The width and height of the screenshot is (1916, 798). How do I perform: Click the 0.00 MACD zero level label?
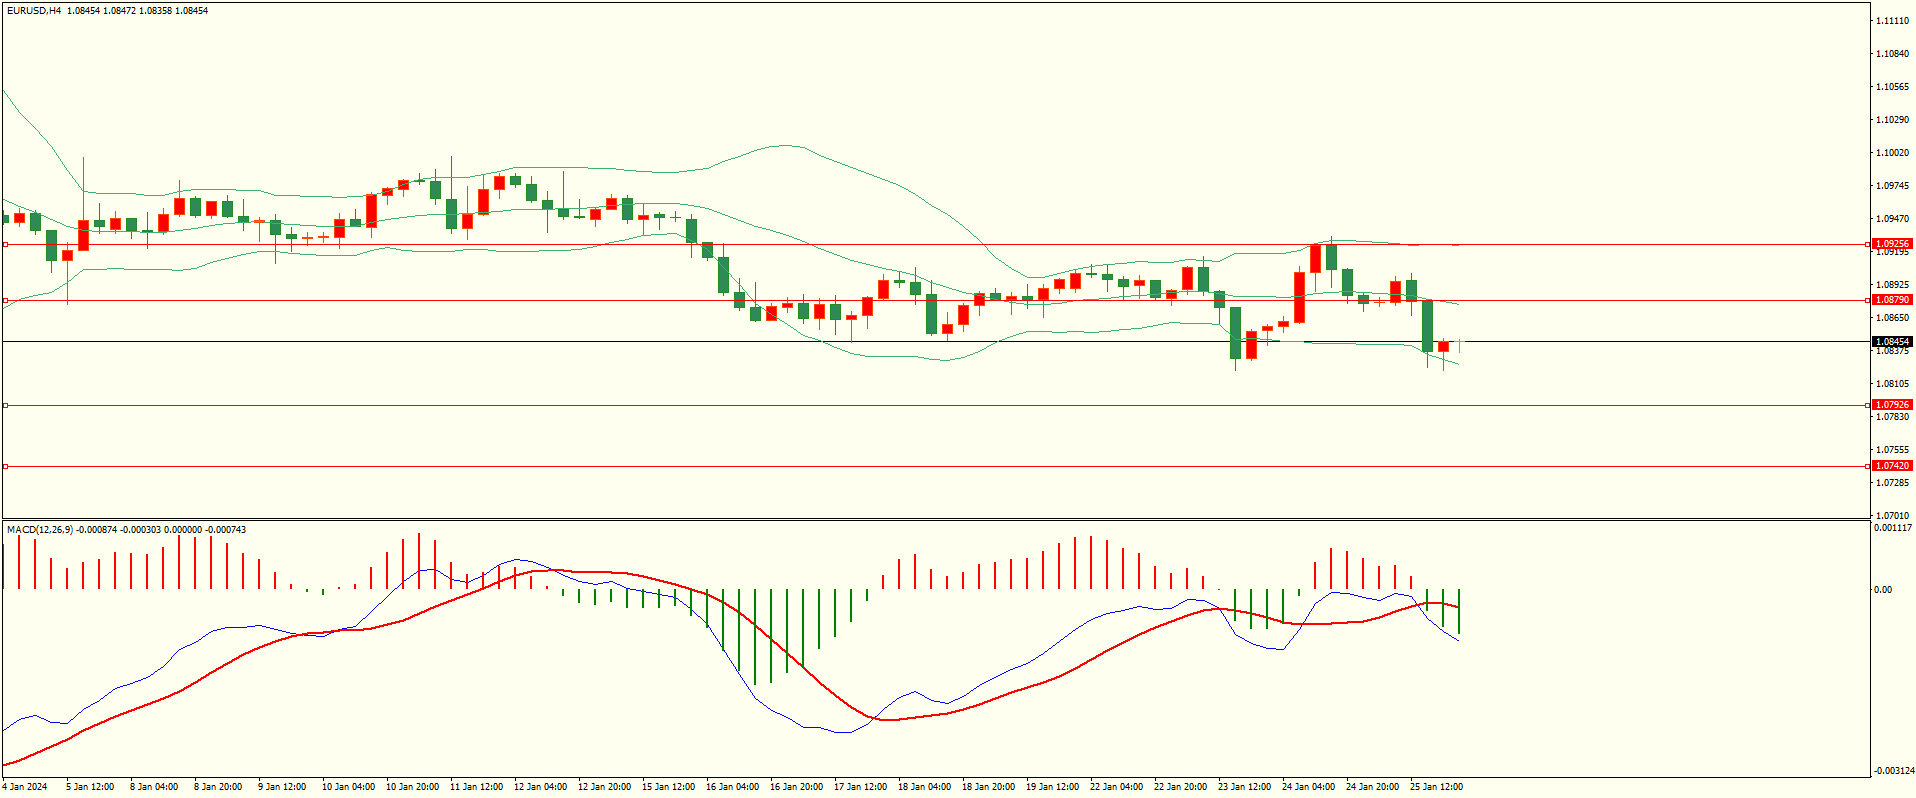point(1883,590)
